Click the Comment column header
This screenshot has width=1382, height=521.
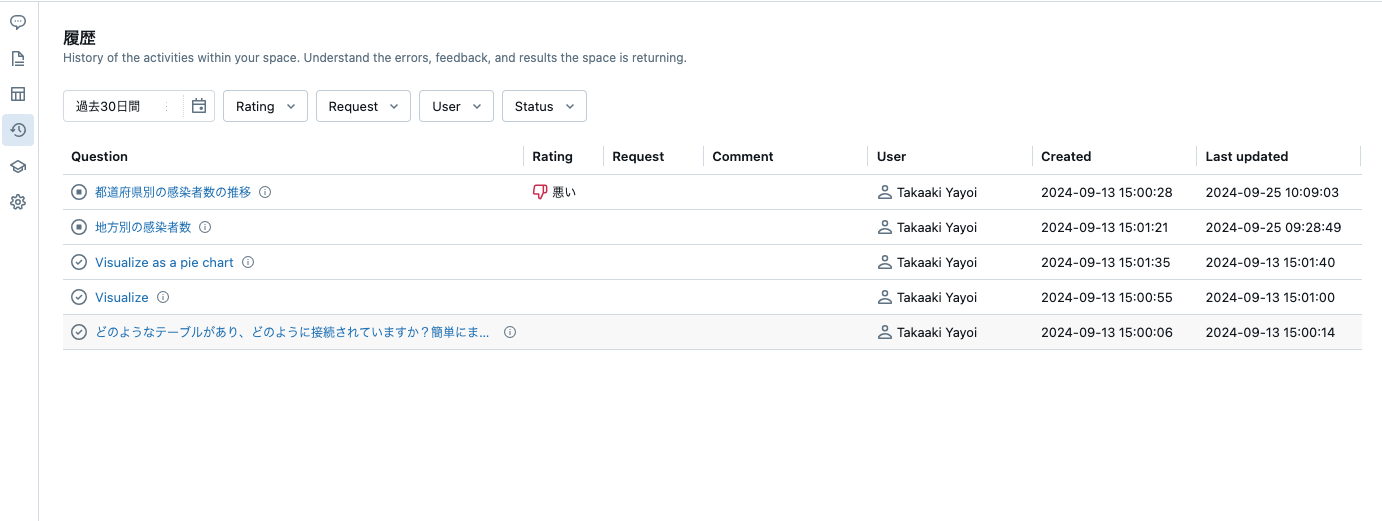(743, 156)
